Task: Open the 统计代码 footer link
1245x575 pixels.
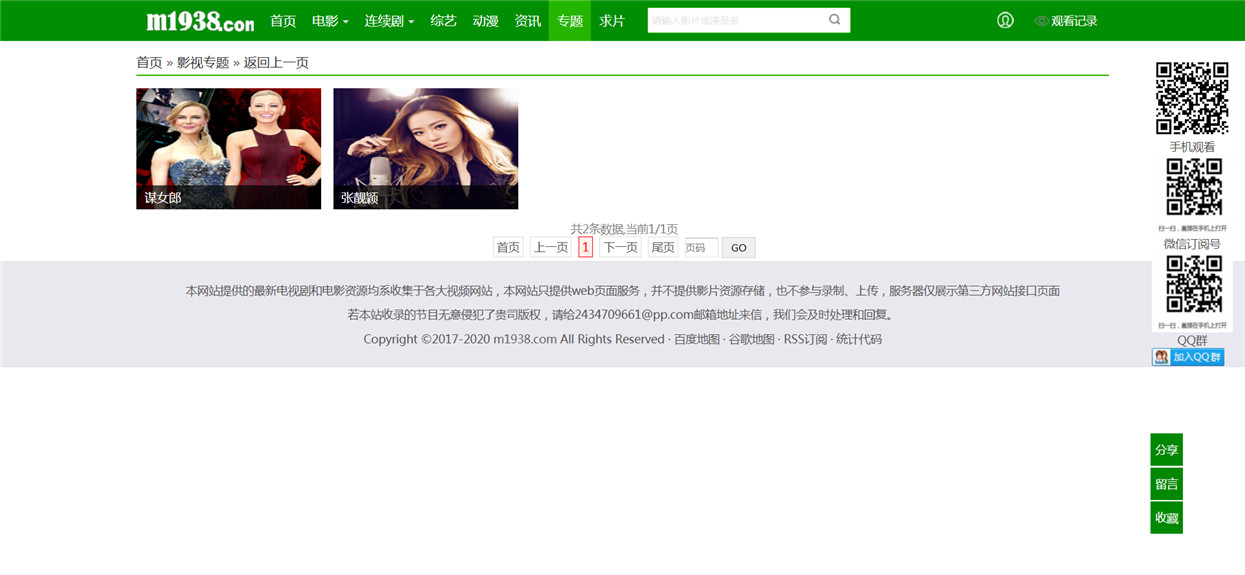Action: [x=859, y=339]
